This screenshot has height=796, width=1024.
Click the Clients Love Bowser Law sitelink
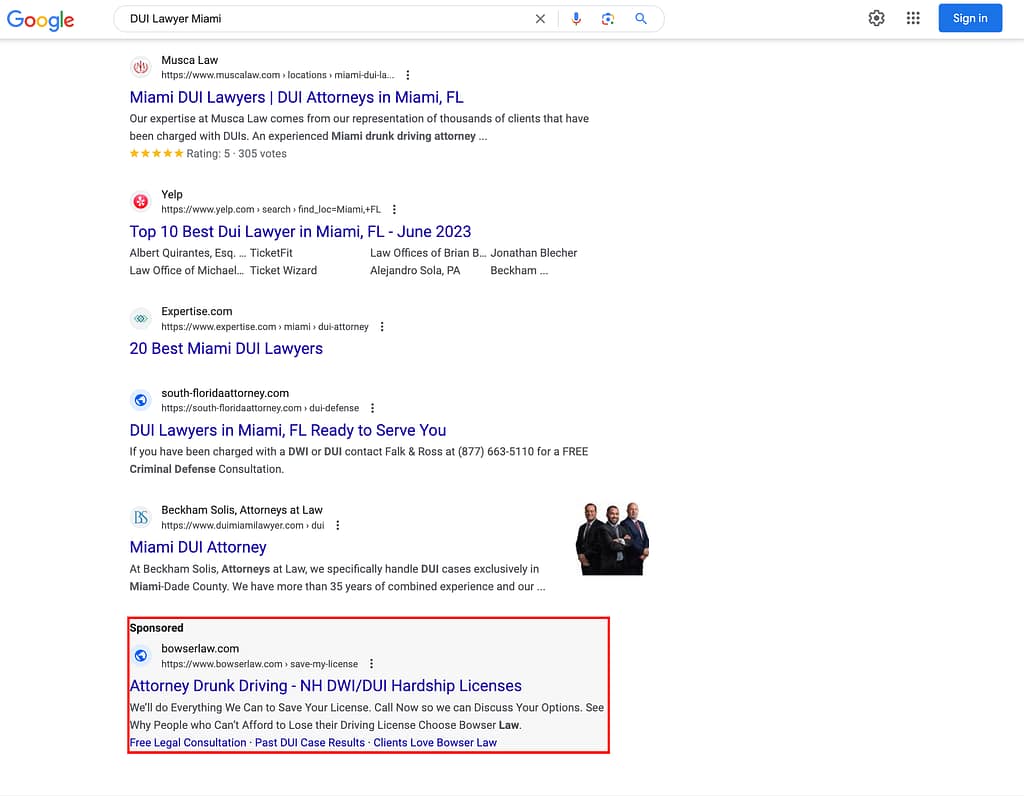click(435, 742)
